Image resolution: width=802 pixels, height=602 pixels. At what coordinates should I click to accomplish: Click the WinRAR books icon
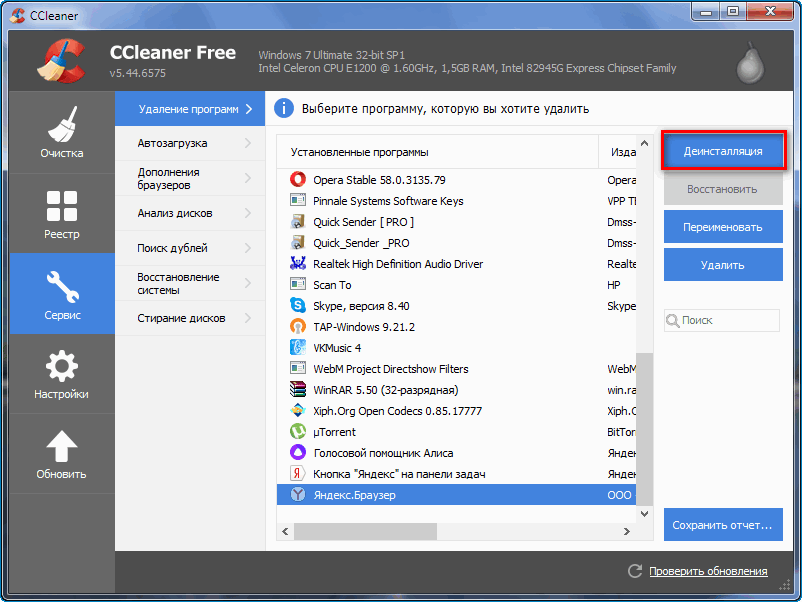click(298, 389)
